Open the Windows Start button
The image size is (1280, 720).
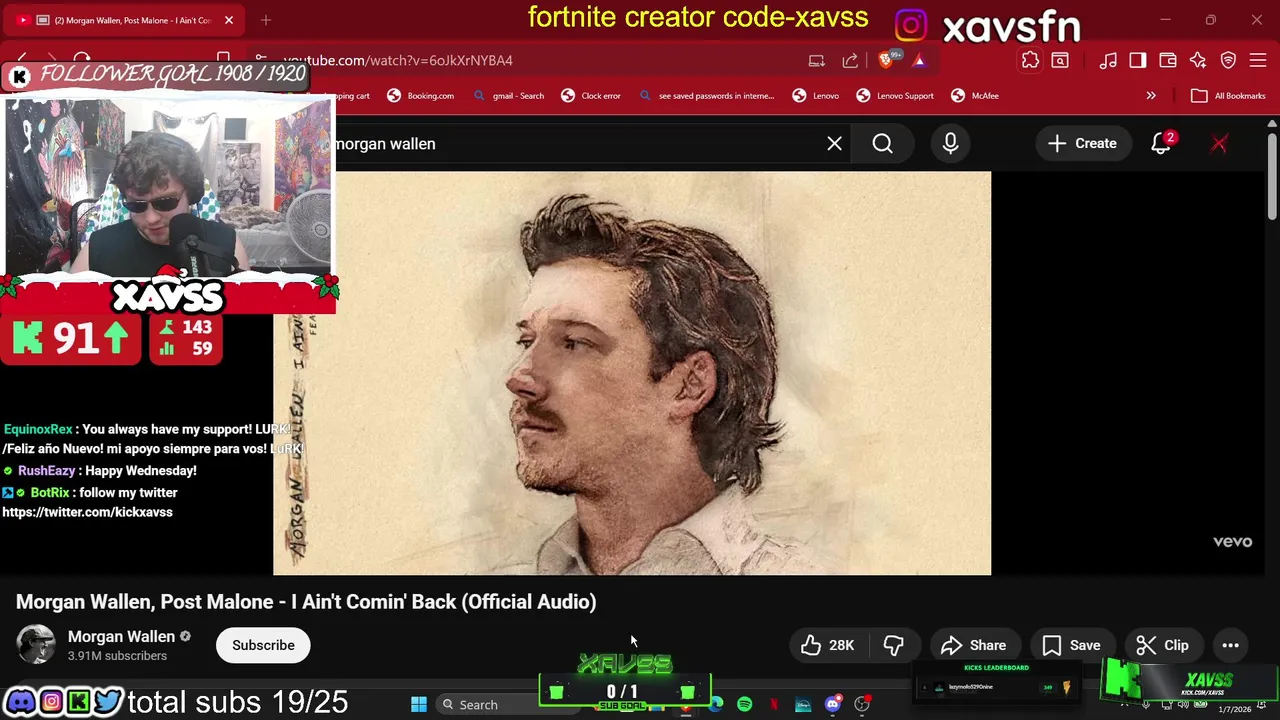[x=419, y=705]
